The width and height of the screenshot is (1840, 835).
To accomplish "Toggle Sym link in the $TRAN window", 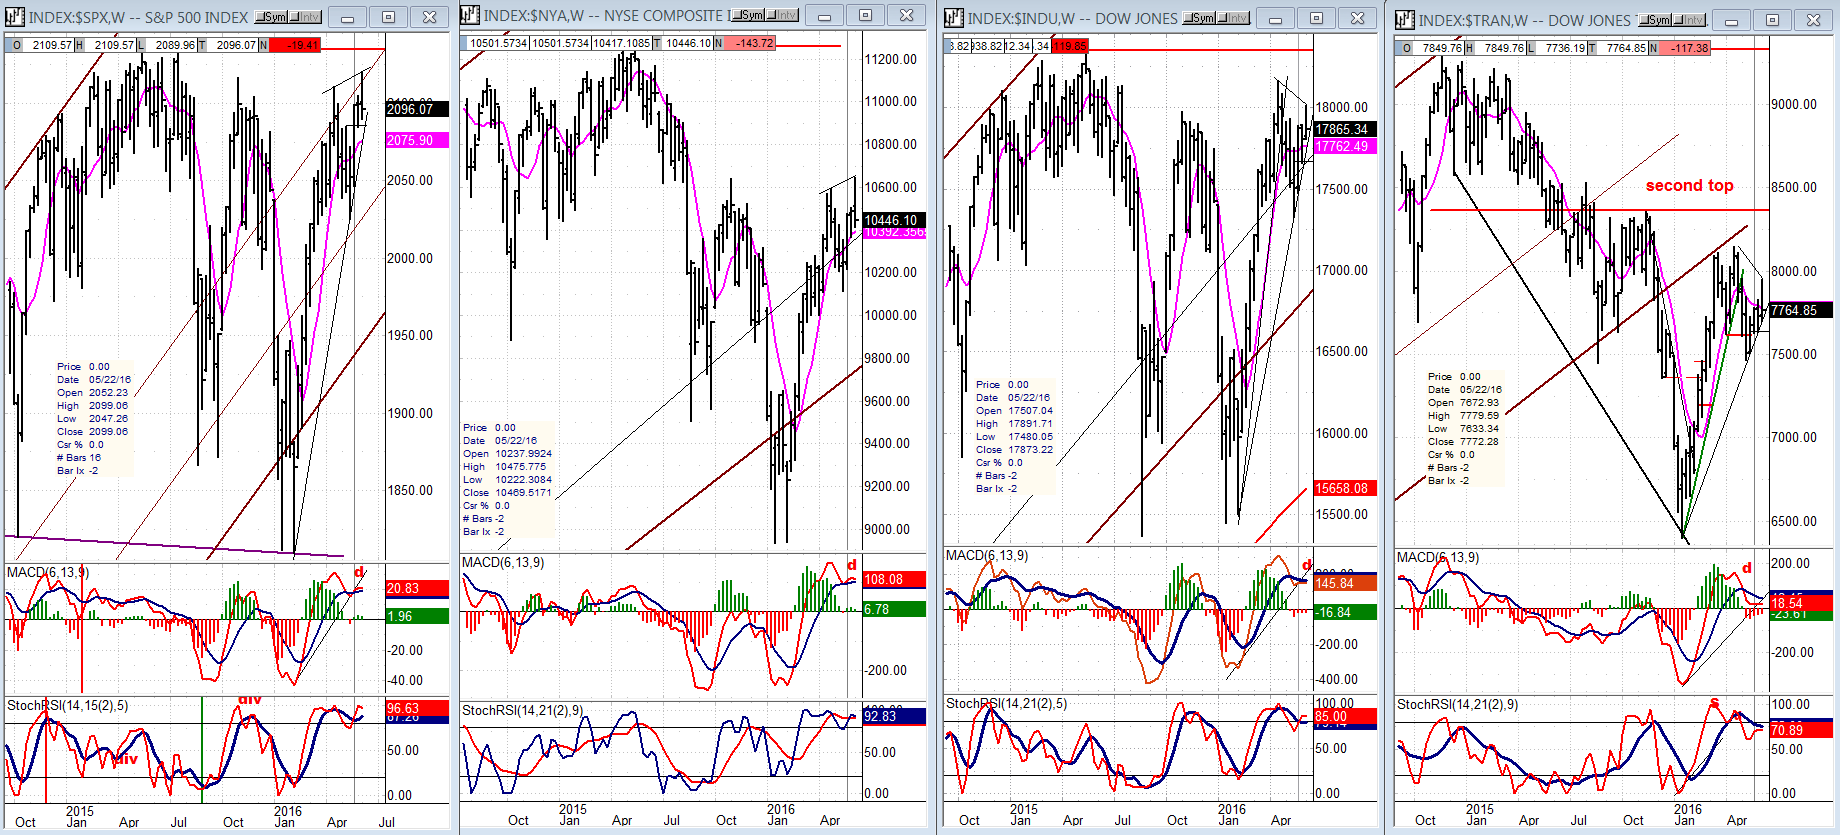I will 1655,19.
